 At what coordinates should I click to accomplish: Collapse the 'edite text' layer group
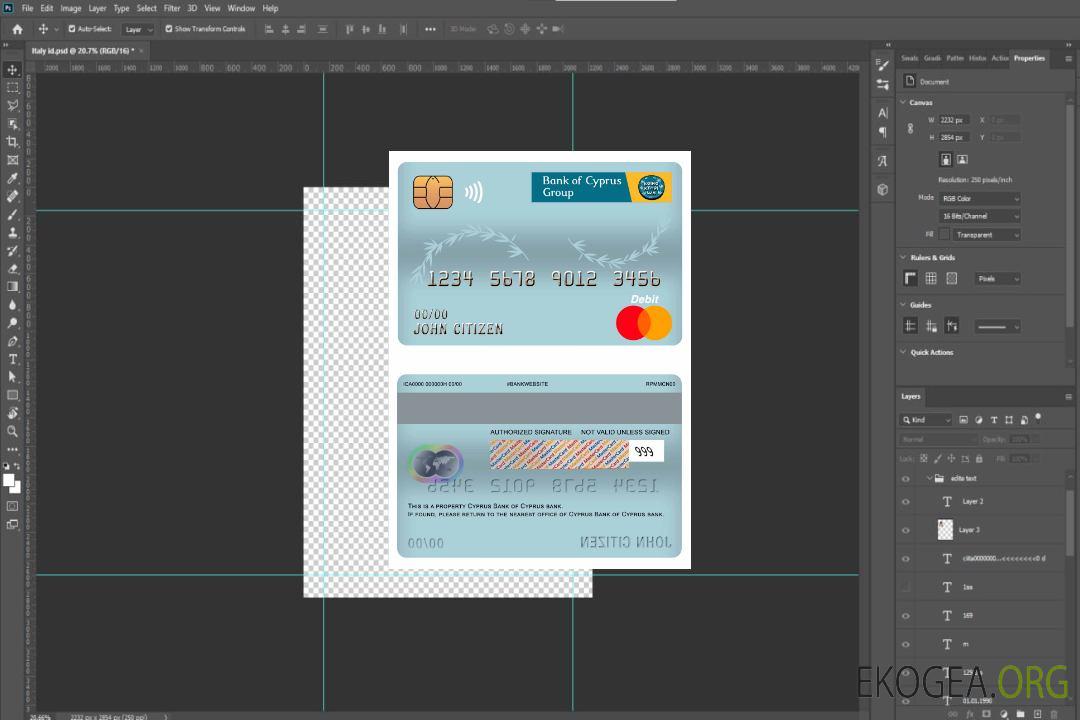click(x=929, y=479)
